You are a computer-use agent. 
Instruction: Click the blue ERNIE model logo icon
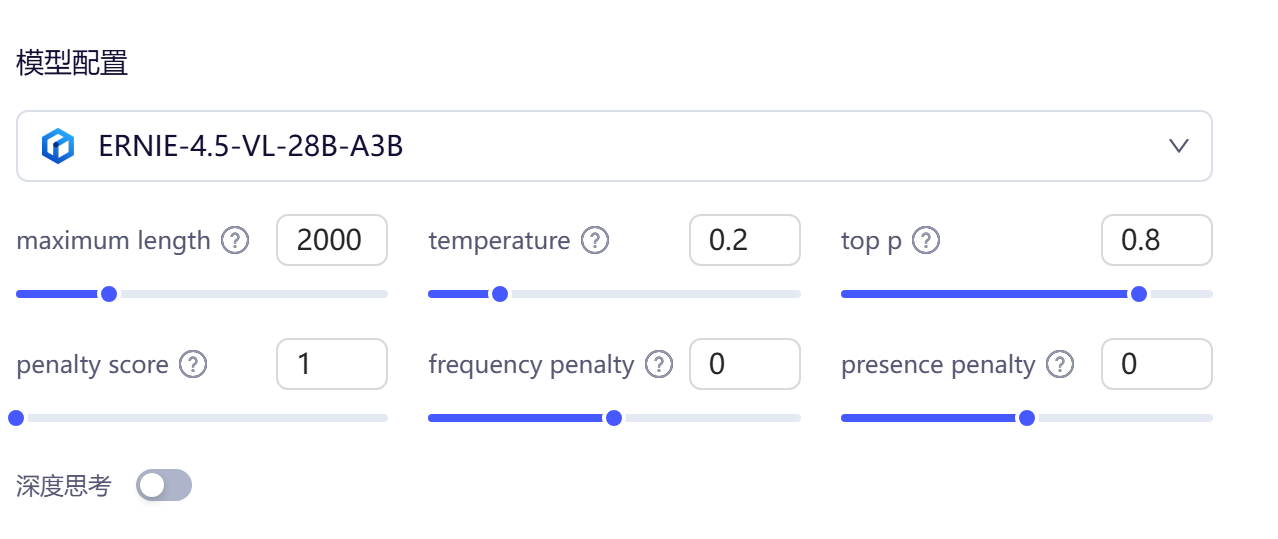click(58, 146)
